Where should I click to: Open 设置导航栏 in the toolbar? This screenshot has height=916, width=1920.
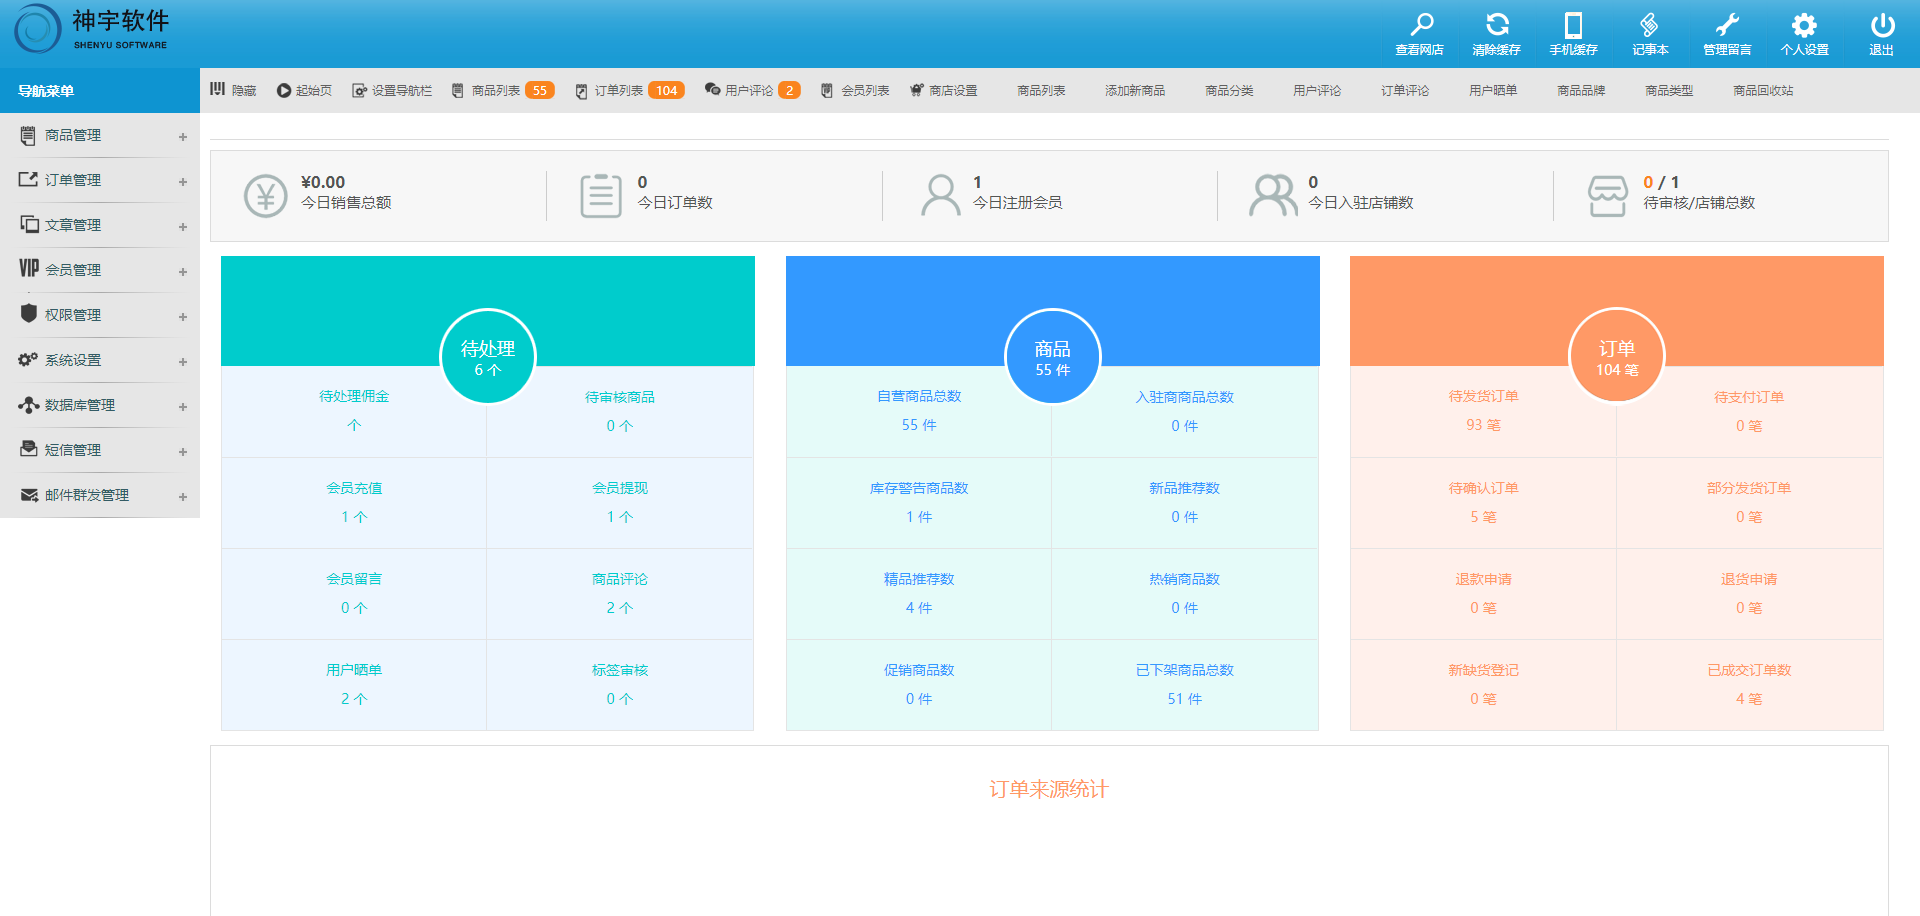click(x=392, y=90)
